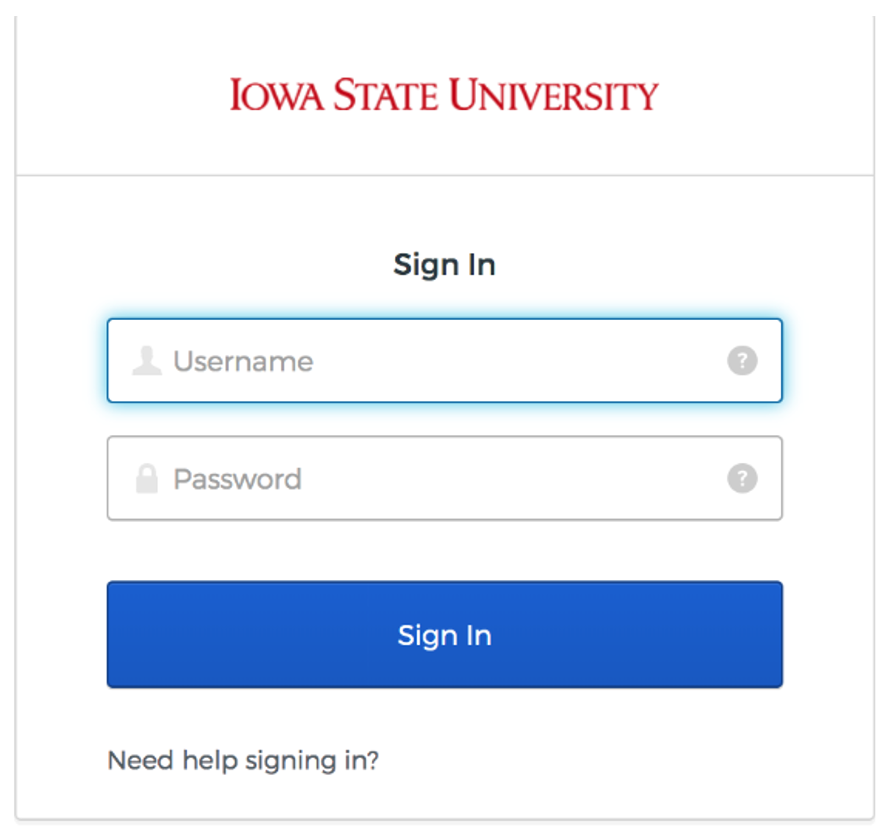
Task: Click the Sign In page heading
Action: 444,264
